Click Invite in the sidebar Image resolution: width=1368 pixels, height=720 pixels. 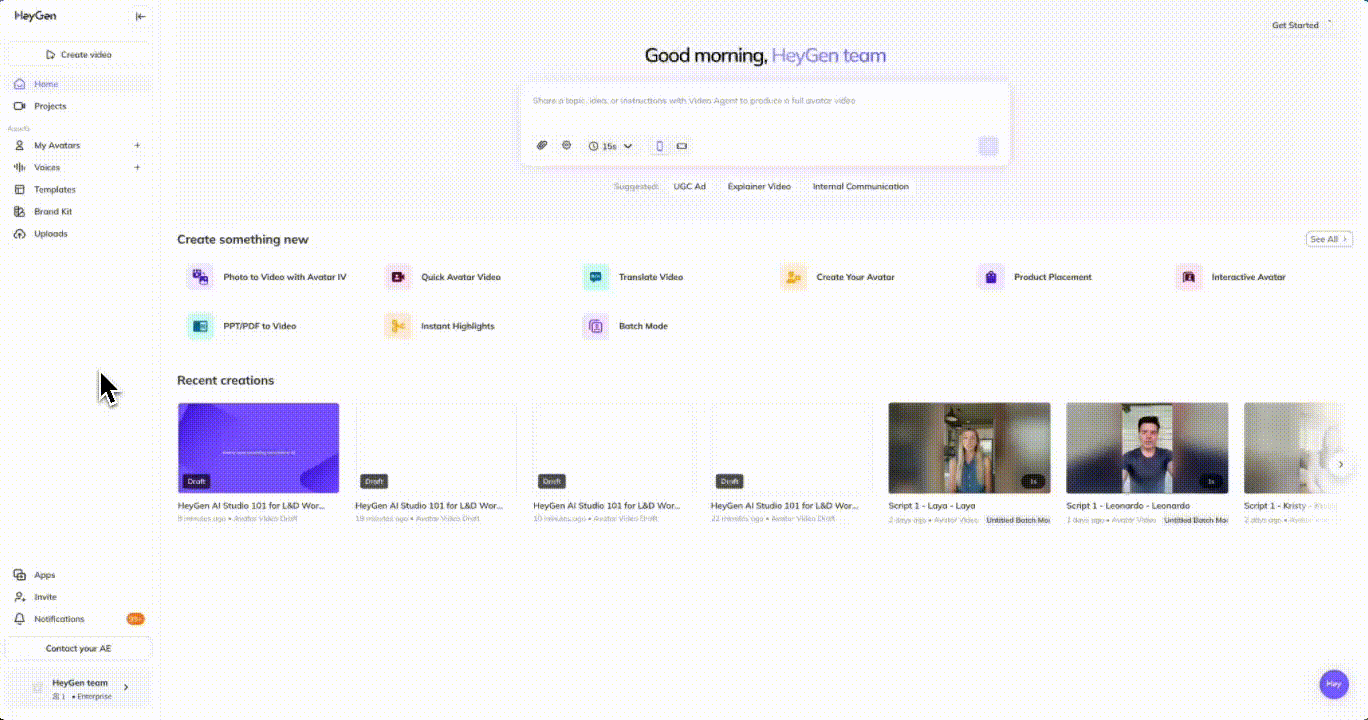tap(79, 597)
